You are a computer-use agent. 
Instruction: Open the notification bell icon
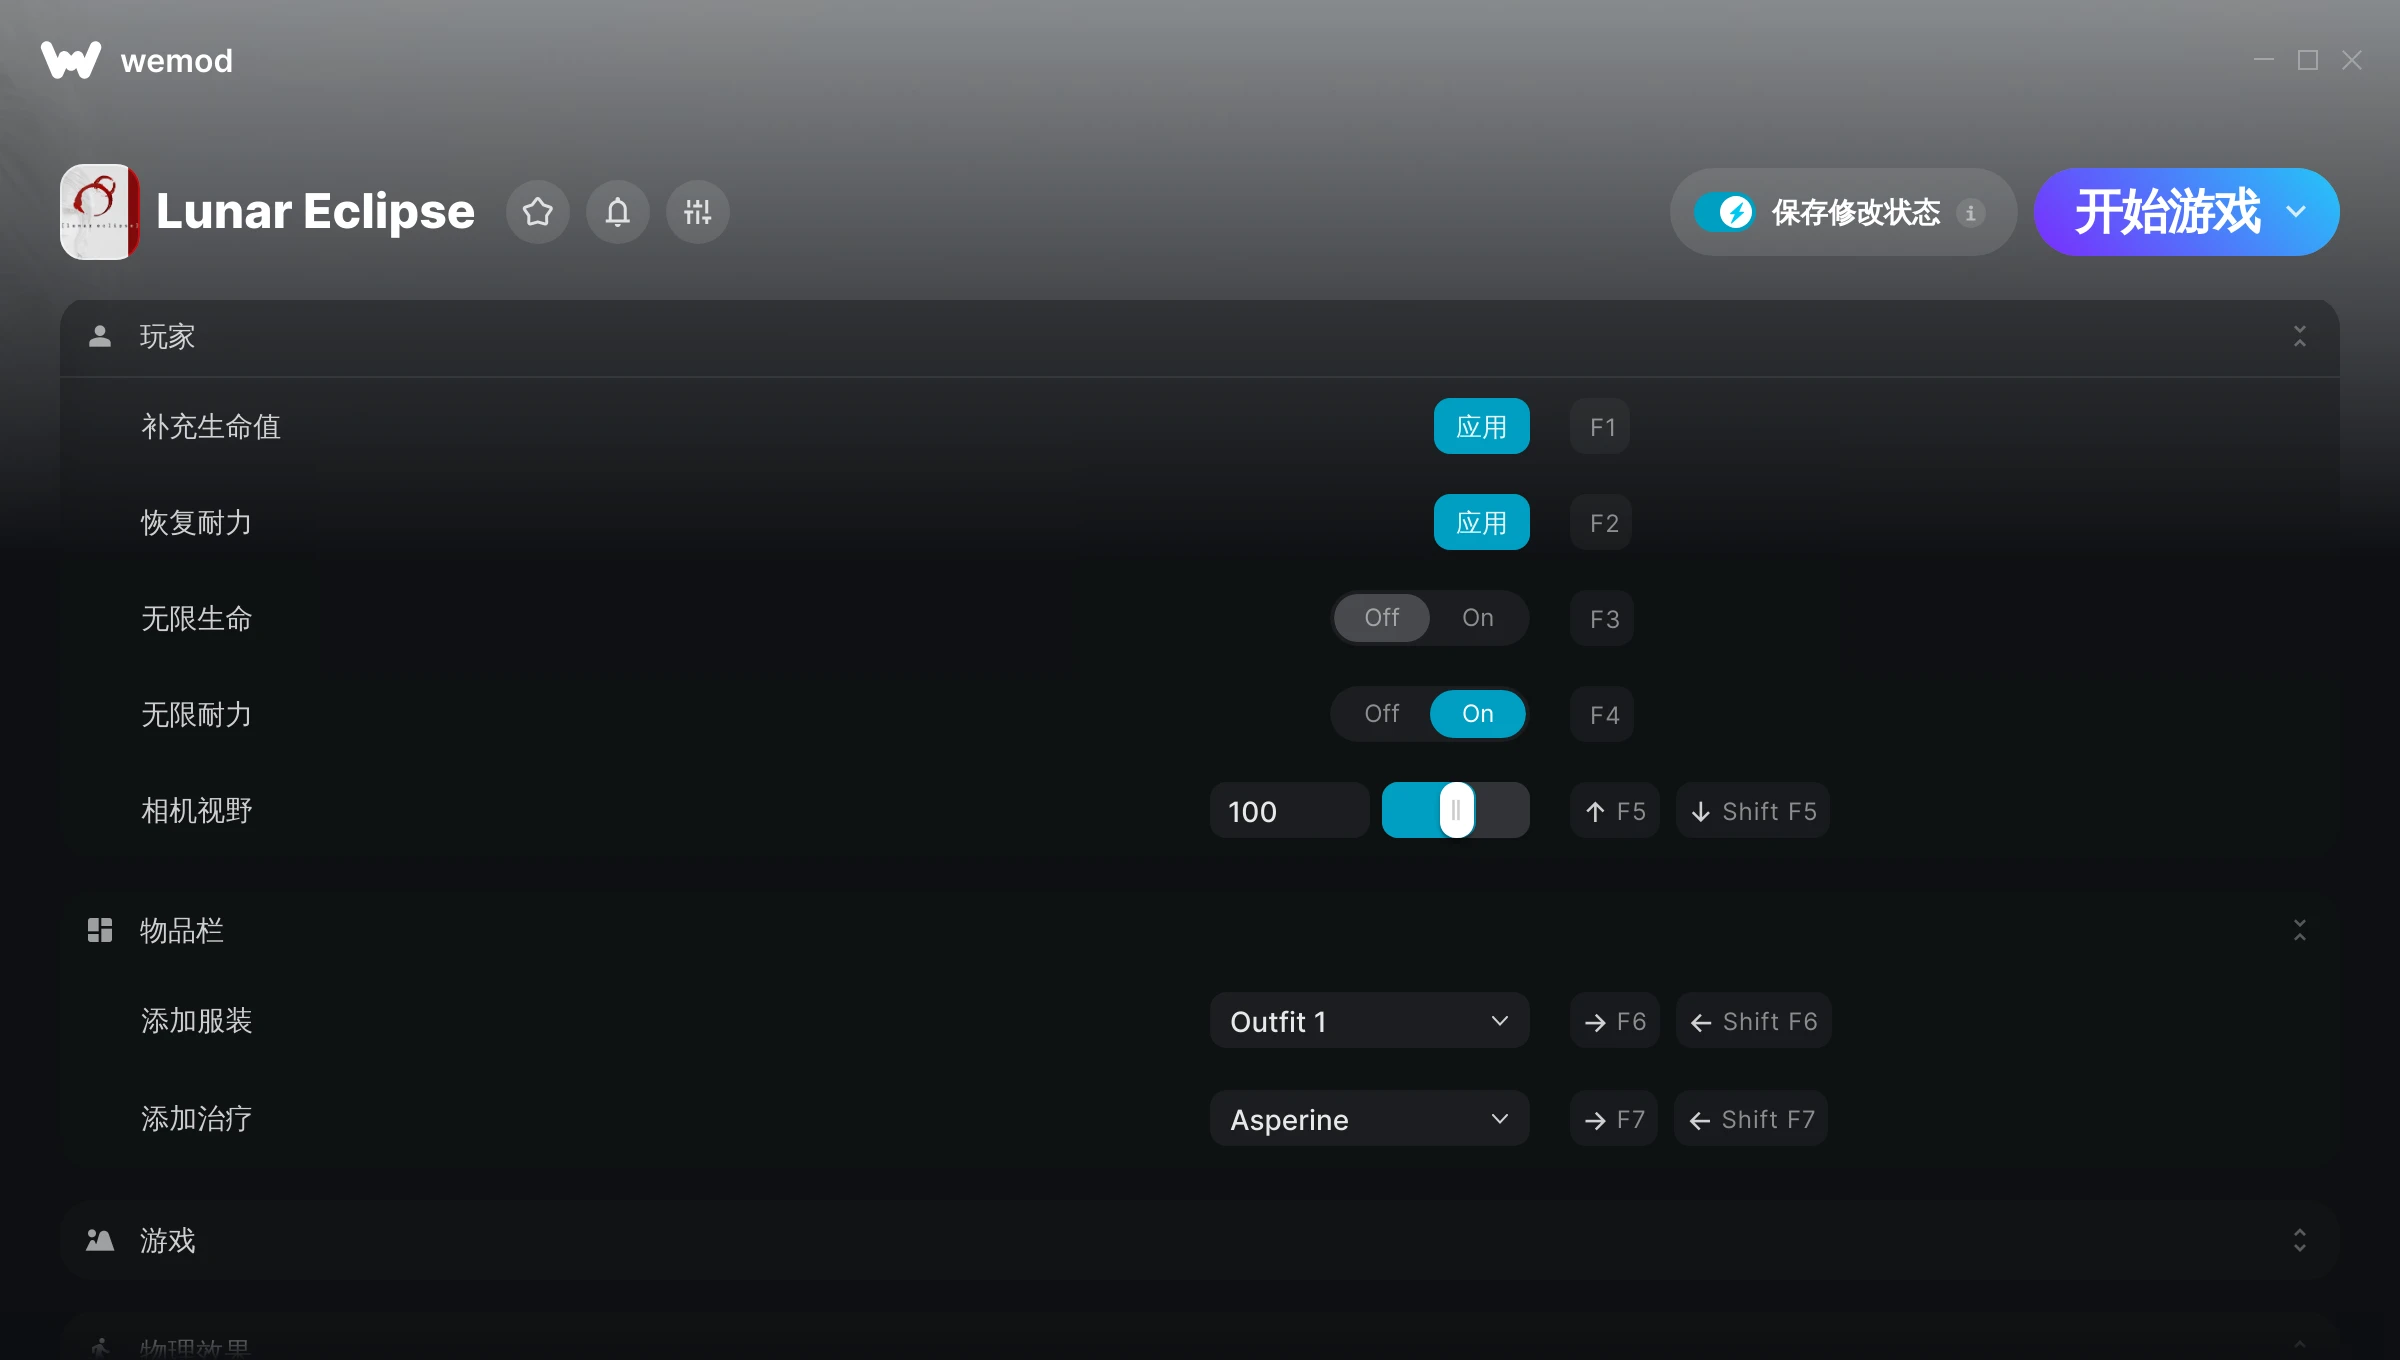coord(618,212)
